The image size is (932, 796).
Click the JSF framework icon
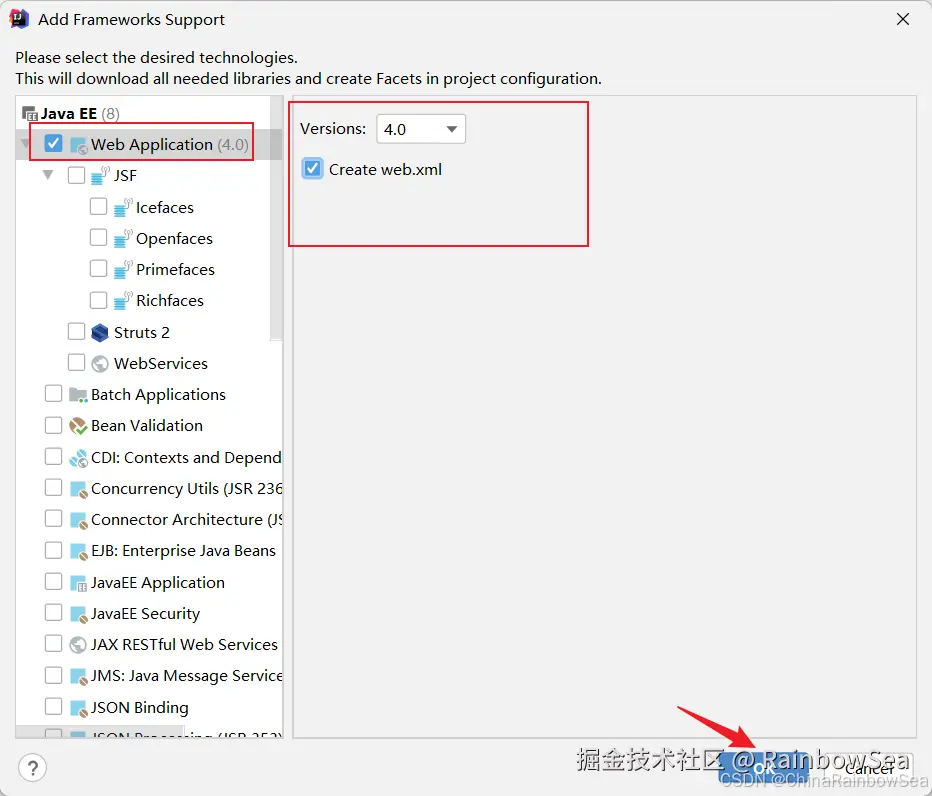pyautogui.click(x=100, y=175)
